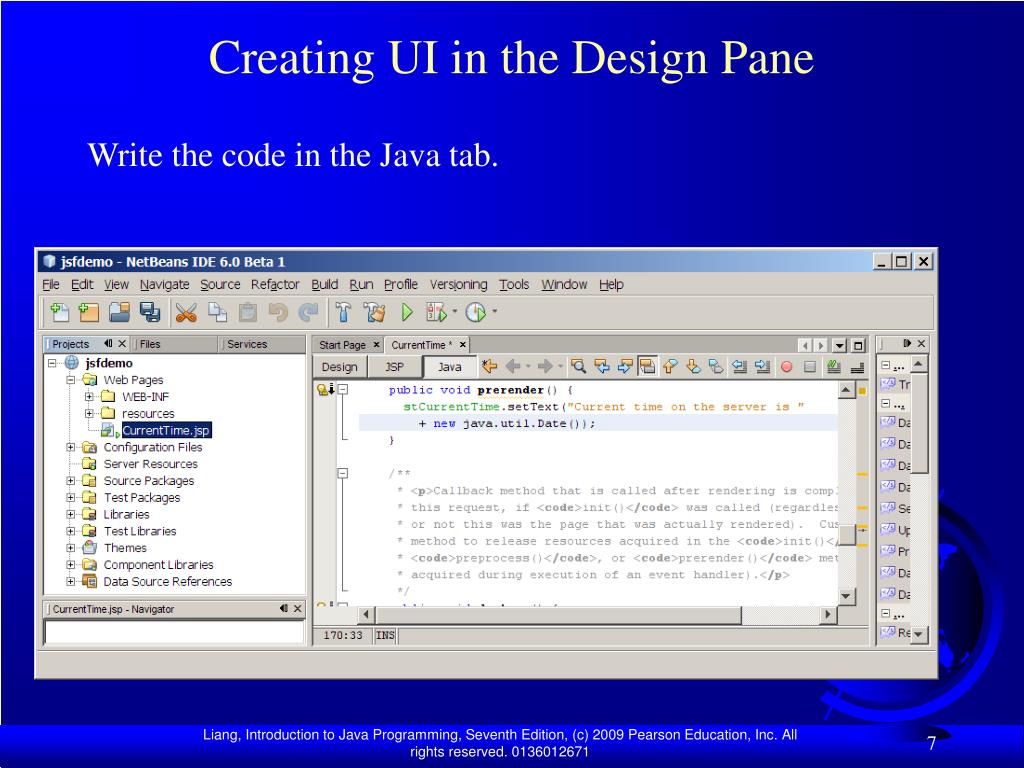The height and width of the screenshot is (768, 1024).
Task: Click the Cut scissors icon
Action: click(x=186, y=312)
